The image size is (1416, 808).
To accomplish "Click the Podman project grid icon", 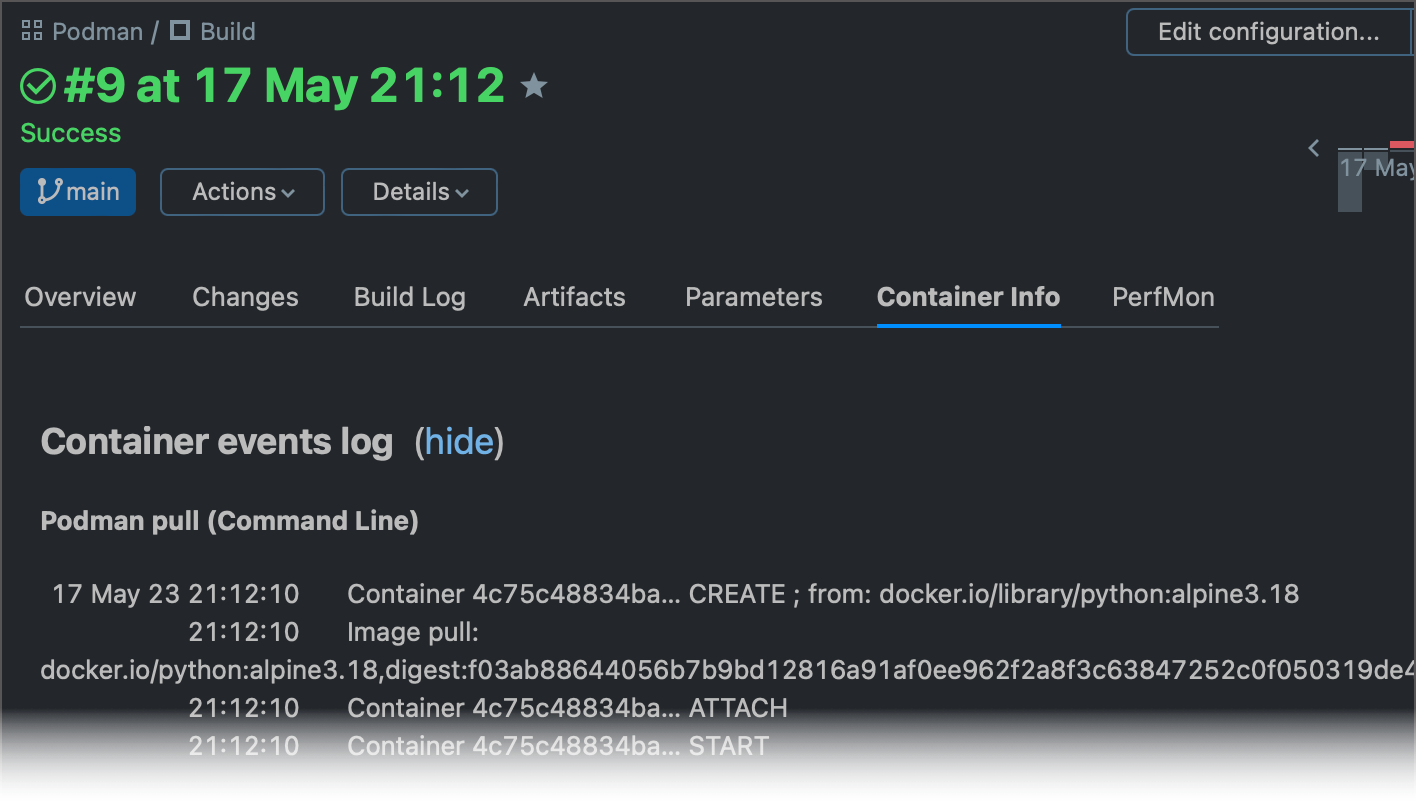I will (32, 32).
